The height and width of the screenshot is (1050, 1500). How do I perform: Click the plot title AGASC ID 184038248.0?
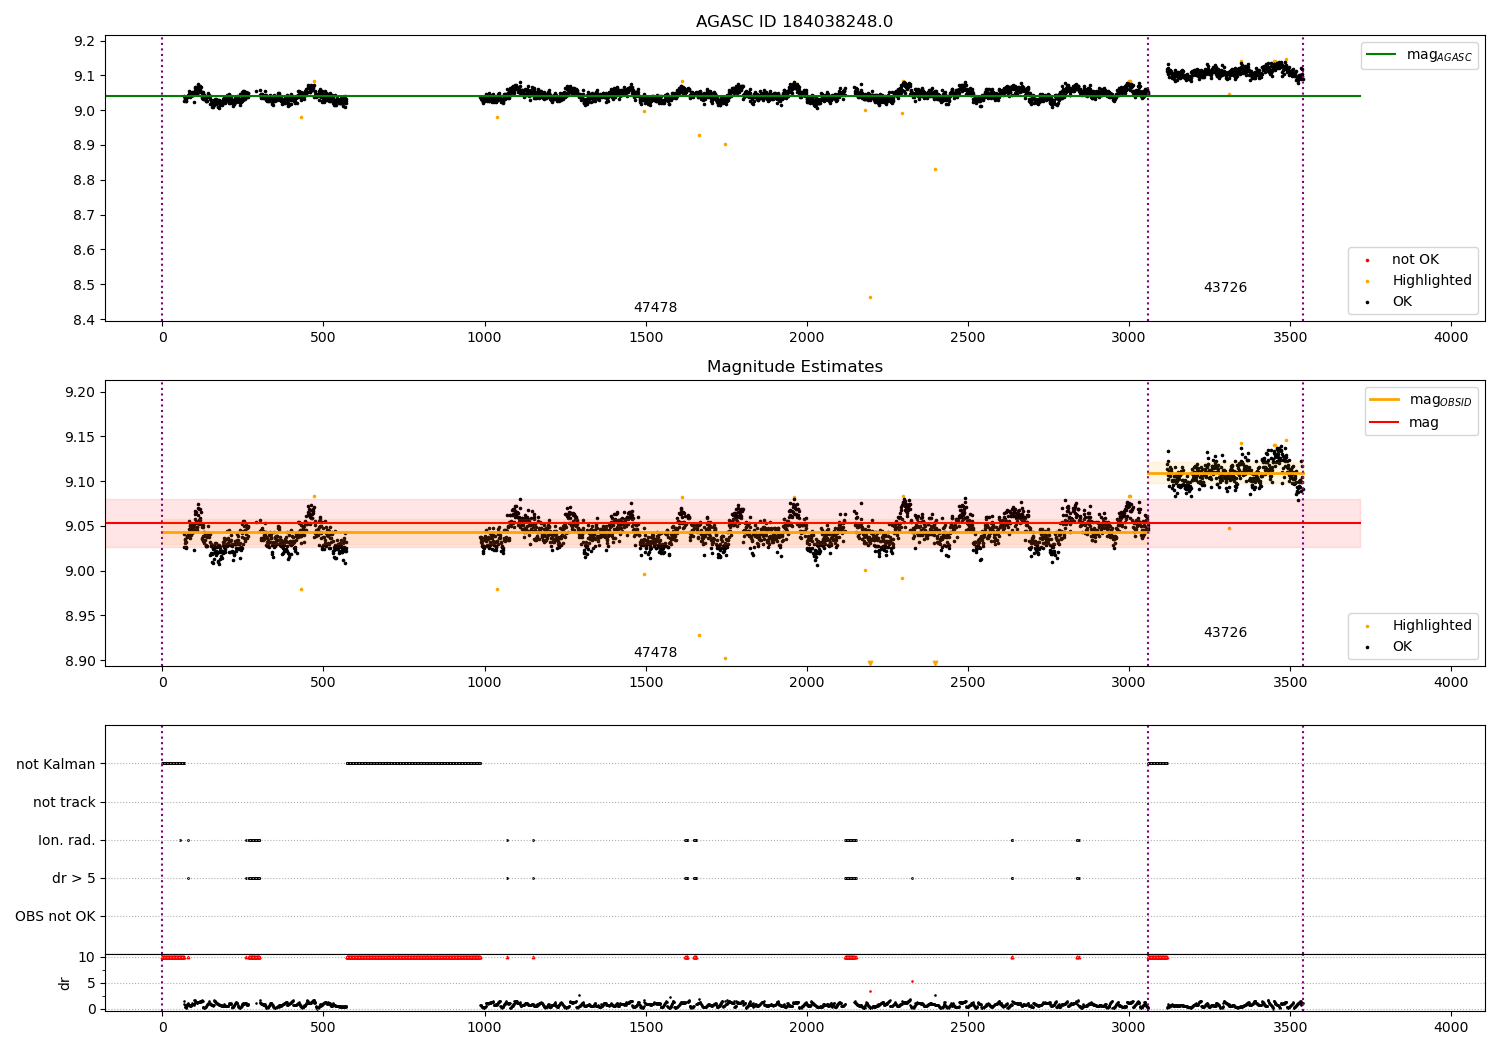click(794, 22)
